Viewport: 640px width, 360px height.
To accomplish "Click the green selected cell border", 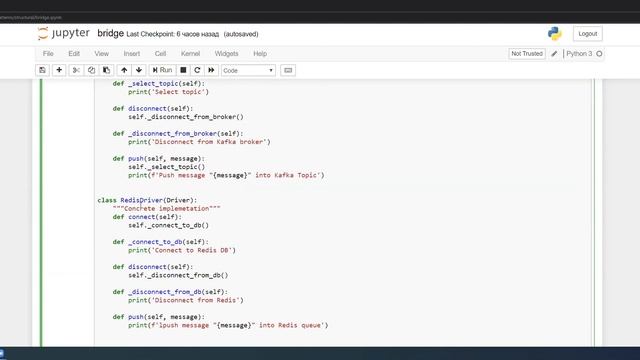I will pos(41,212).
